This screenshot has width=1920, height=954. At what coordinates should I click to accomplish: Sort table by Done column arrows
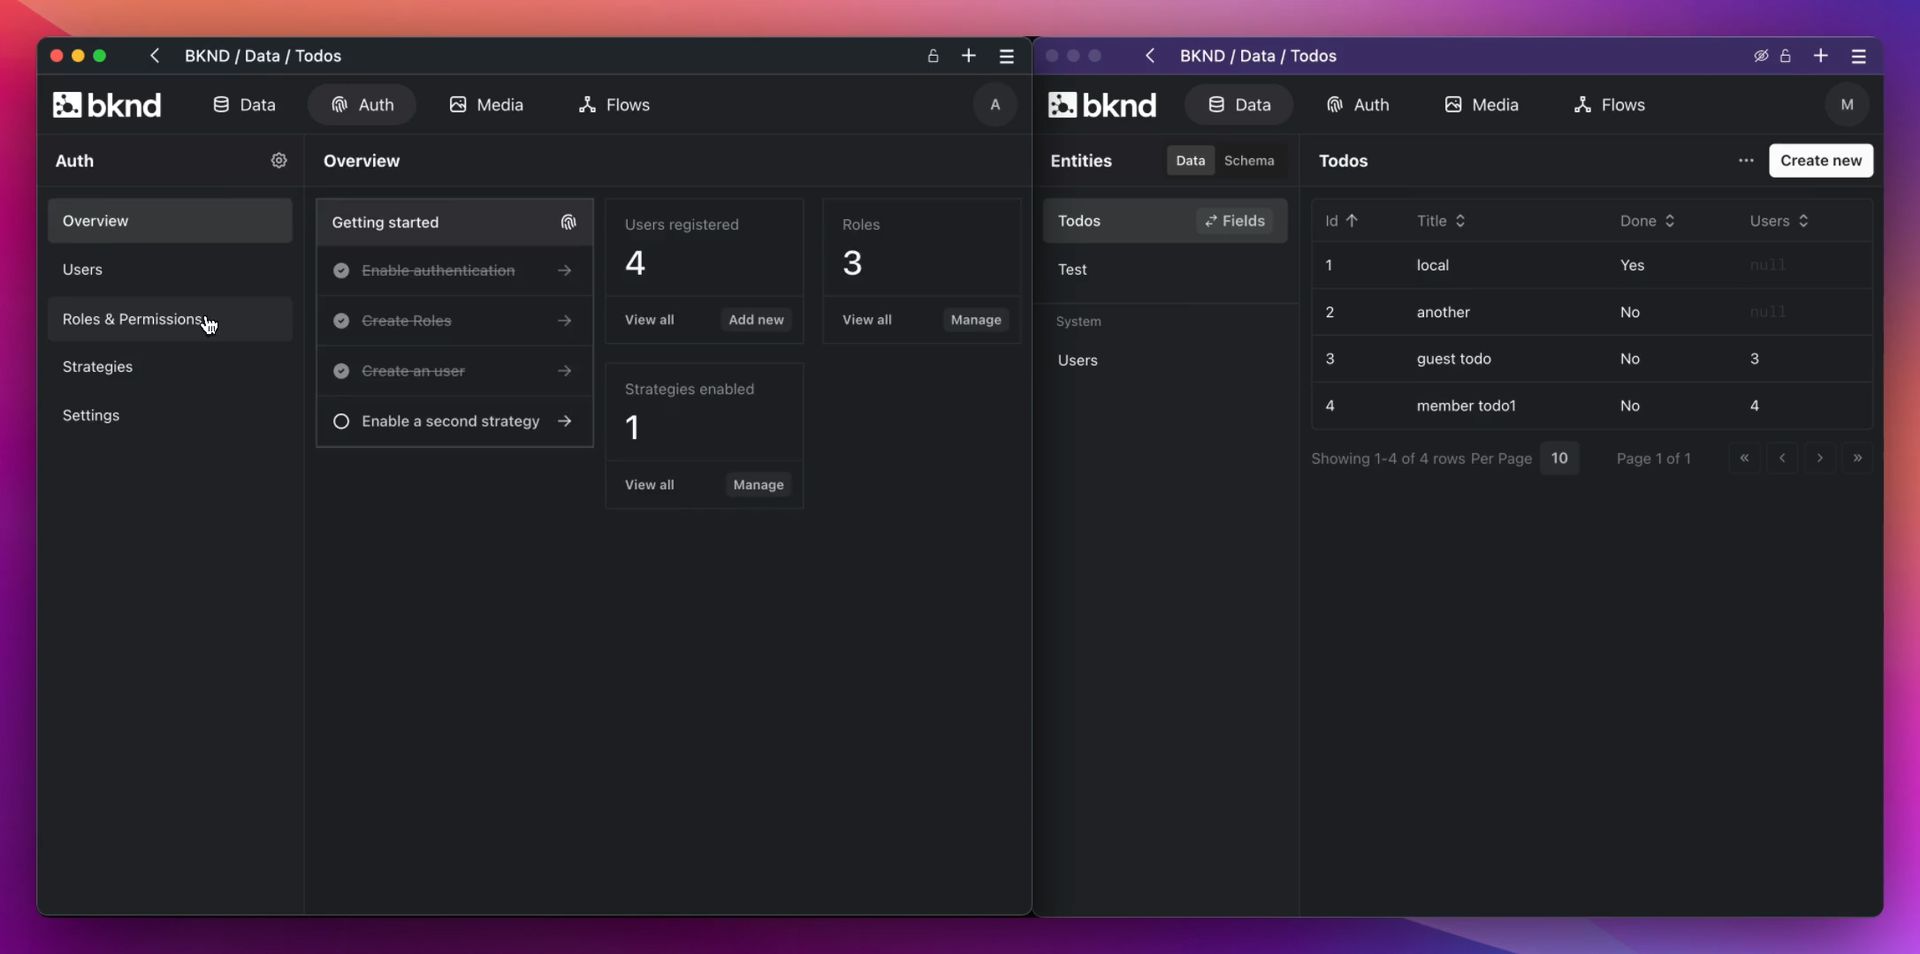(x=1669, y=221)
